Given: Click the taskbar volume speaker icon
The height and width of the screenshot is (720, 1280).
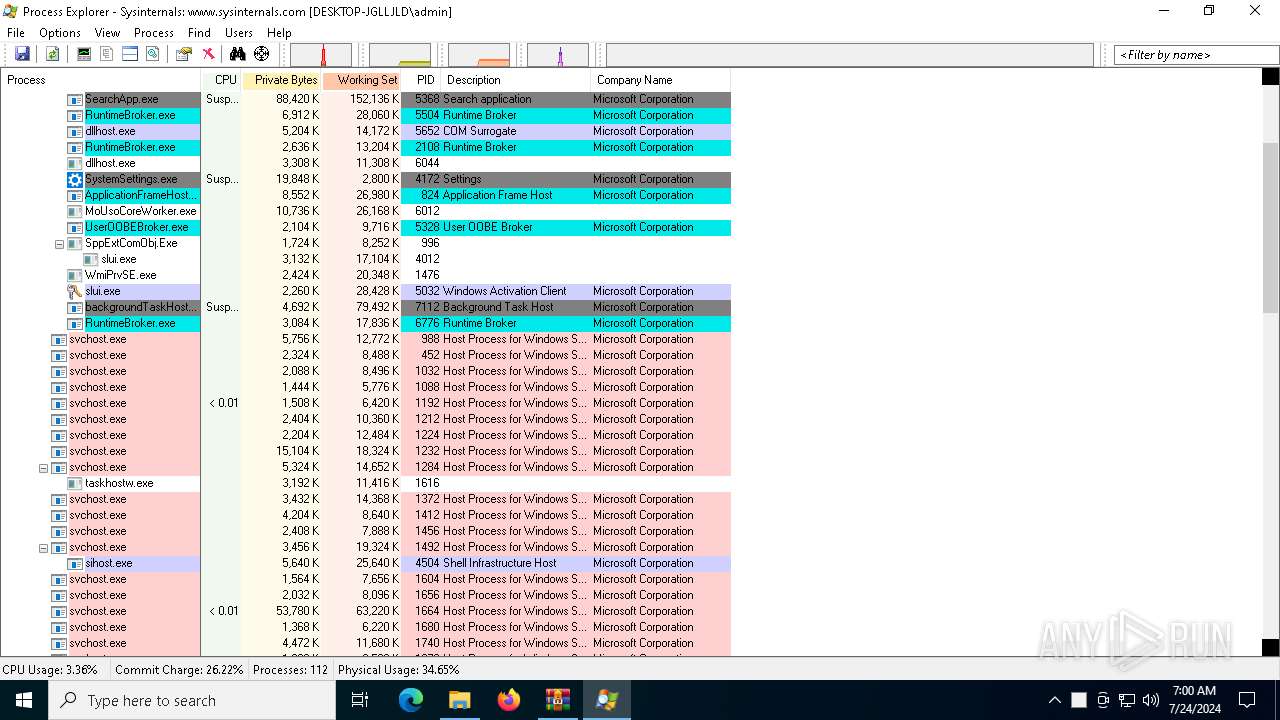Looking at the screenshot, I should coord(1151,700).
